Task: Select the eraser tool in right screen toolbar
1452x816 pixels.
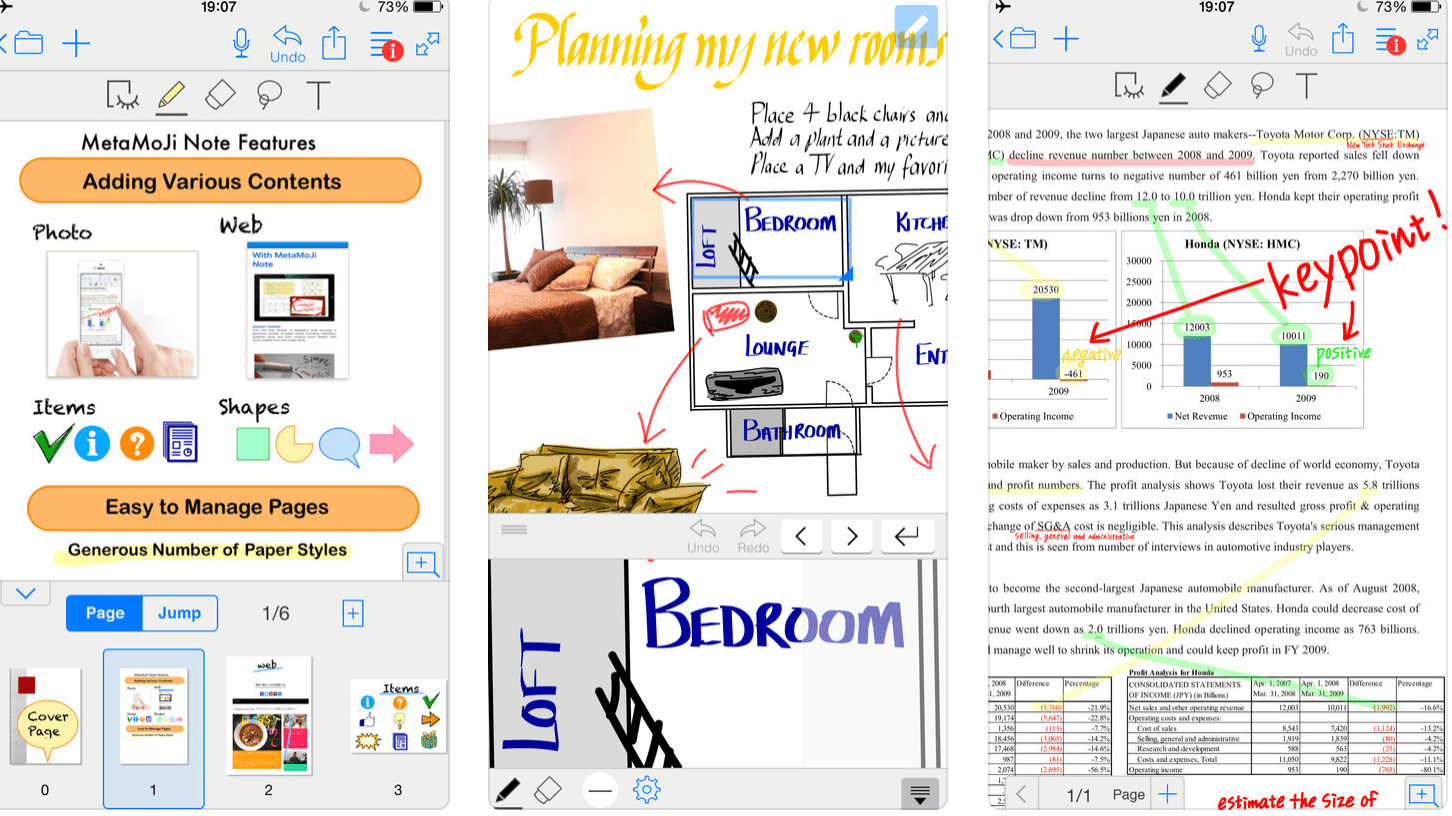Action: (x=1217, y=86)
